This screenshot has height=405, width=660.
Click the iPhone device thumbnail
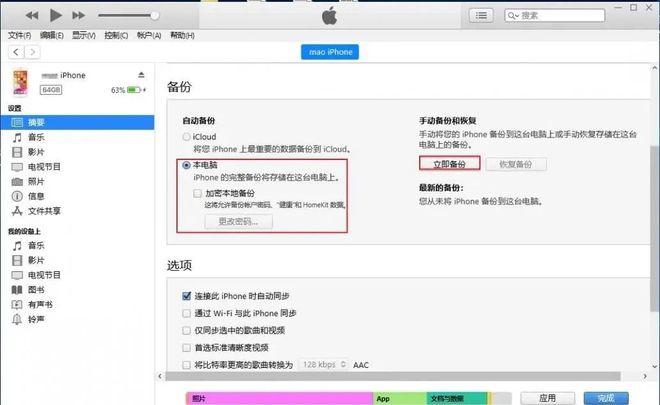[x=20, y=82]
